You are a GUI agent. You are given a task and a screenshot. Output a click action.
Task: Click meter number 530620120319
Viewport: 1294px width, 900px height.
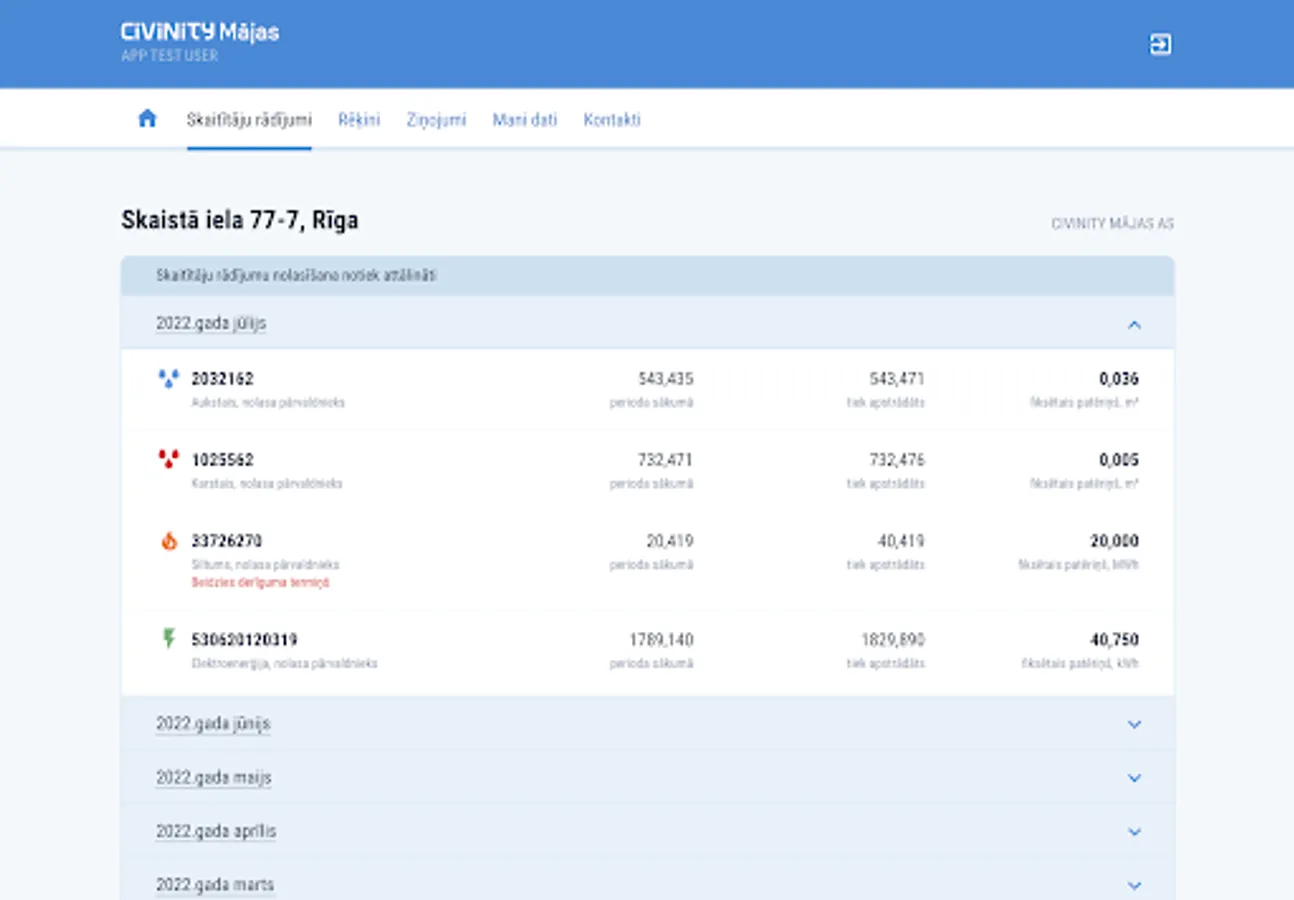click(244, 640)
